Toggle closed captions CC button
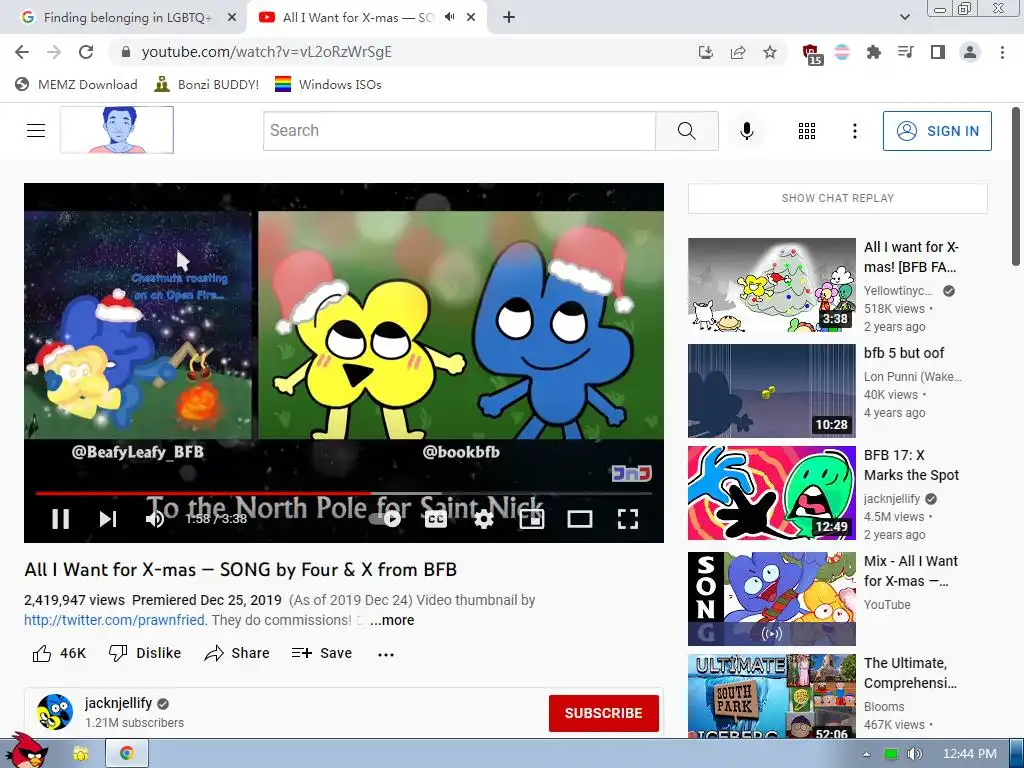 click(436, 519)
